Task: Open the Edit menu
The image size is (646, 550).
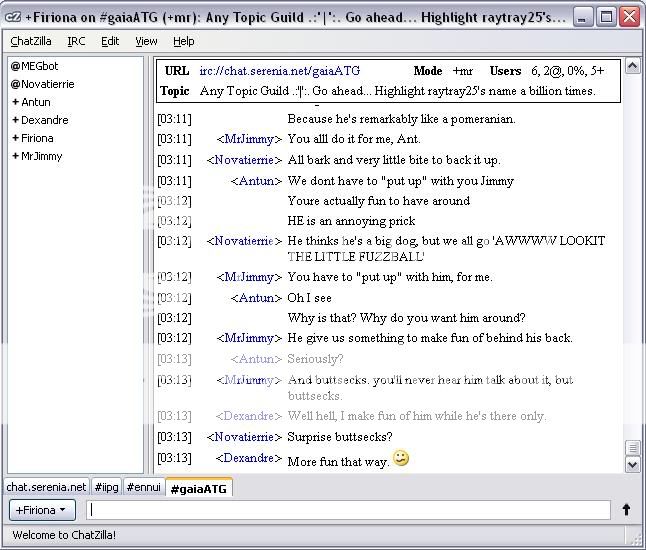Action: pyautogui.click(x=110, y=41)
